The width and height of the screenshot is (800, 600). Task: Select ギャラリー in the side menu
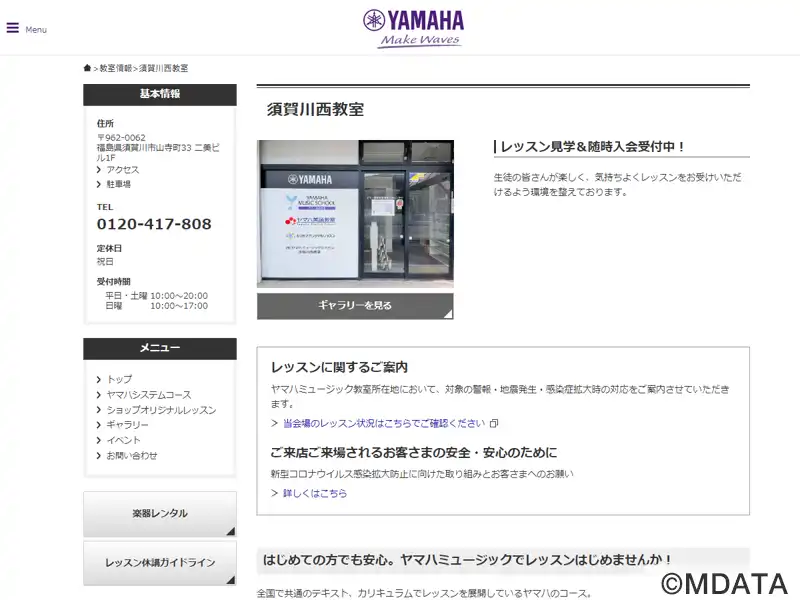(x=127, y=425)
